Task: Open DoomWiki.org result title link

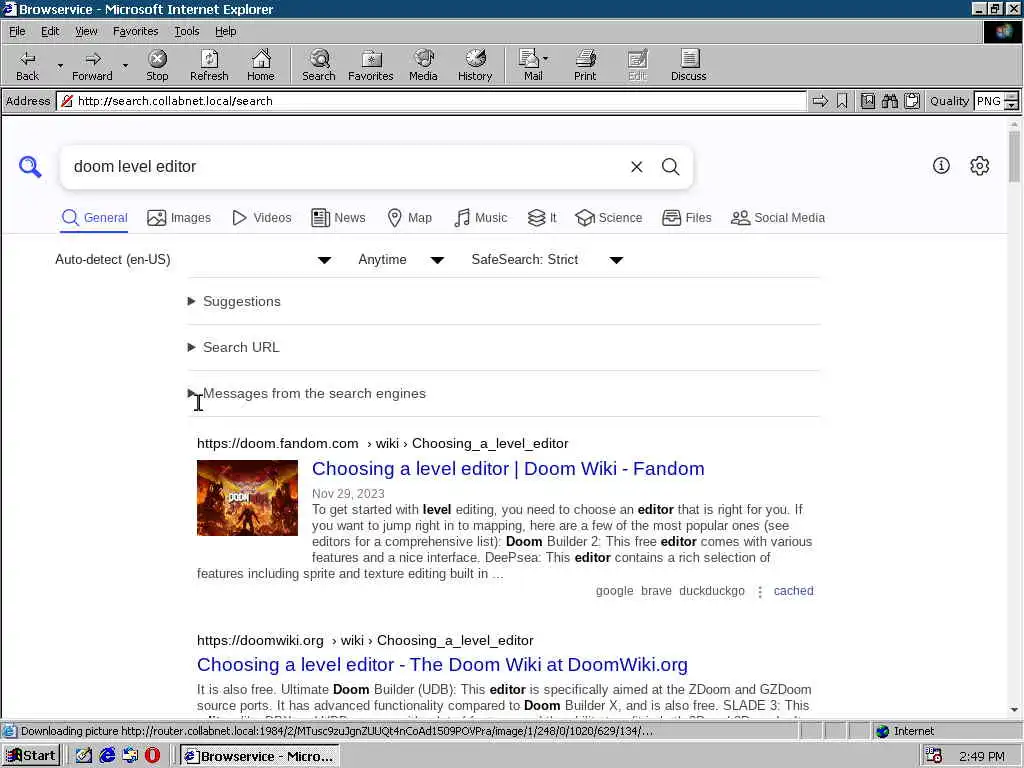Action: (442, 665)
